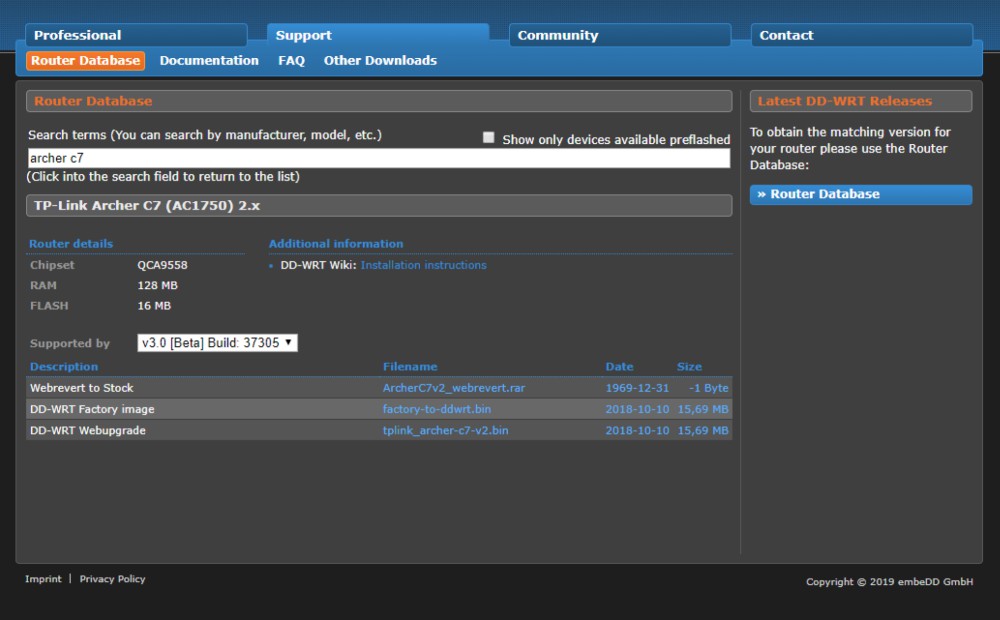Screen dimensions: 1000x620
Task: Open the Support tab
Action: pos(378,35)
